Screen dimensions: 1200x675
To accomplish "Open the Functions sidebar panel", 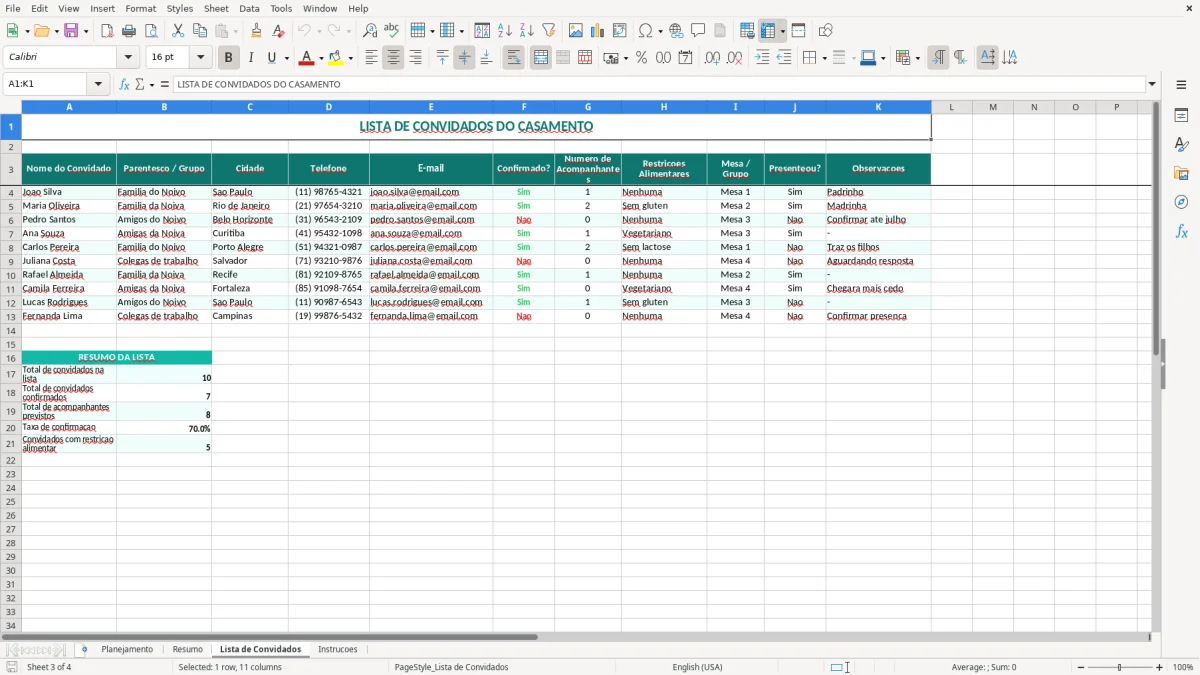I will point(1181,231).
